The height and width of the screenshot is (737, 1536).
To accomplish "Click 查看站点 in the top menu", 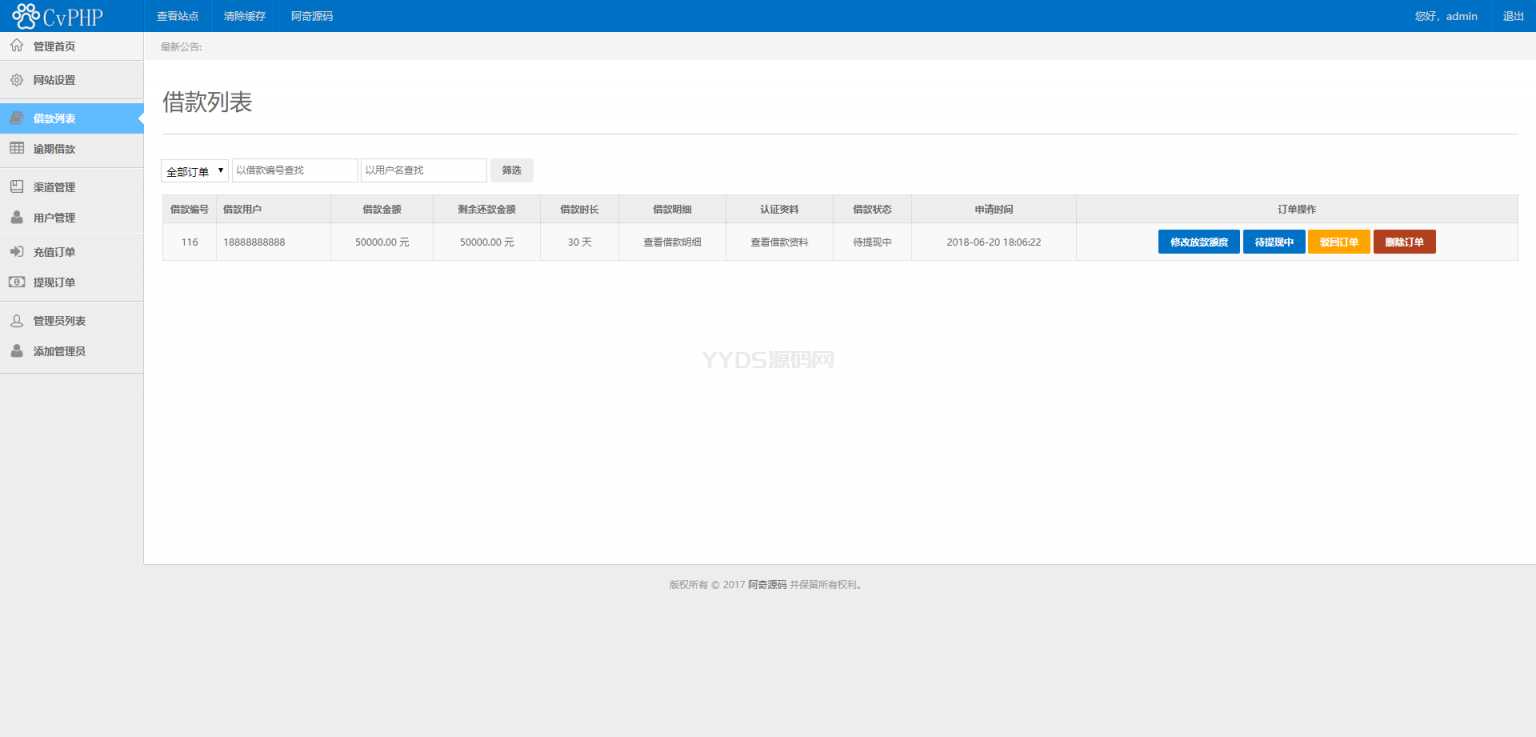I will point(177,15).
